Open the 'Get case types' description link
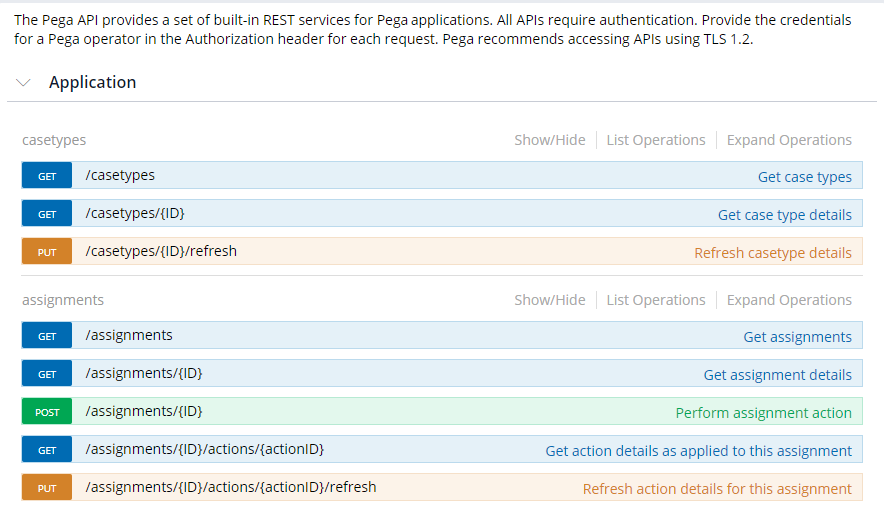The height and width of the screenshot is (508, 884). [804, 177]
